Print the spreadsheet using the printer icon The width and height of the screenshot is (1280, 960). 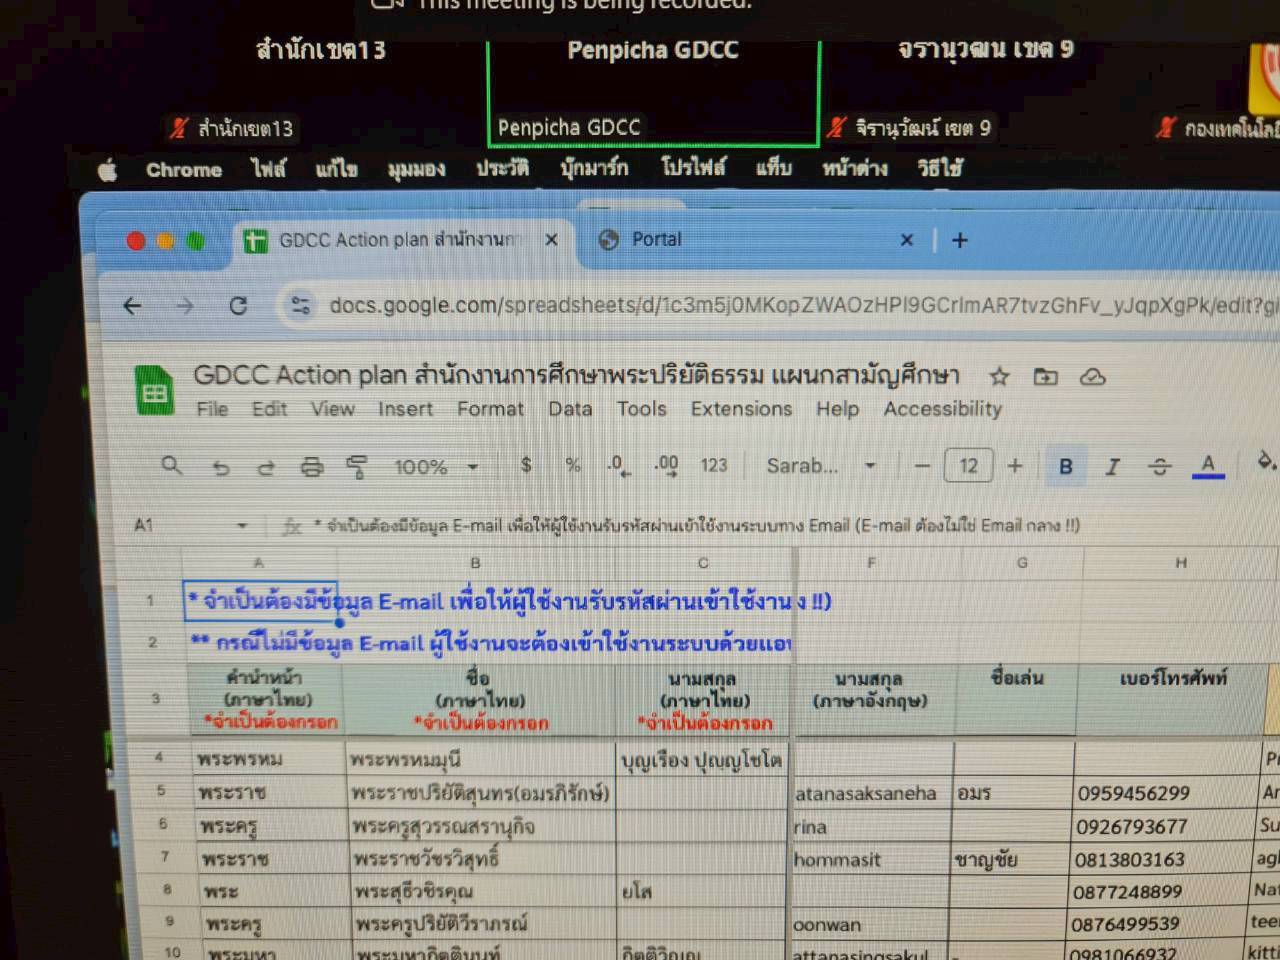[312, 467]
